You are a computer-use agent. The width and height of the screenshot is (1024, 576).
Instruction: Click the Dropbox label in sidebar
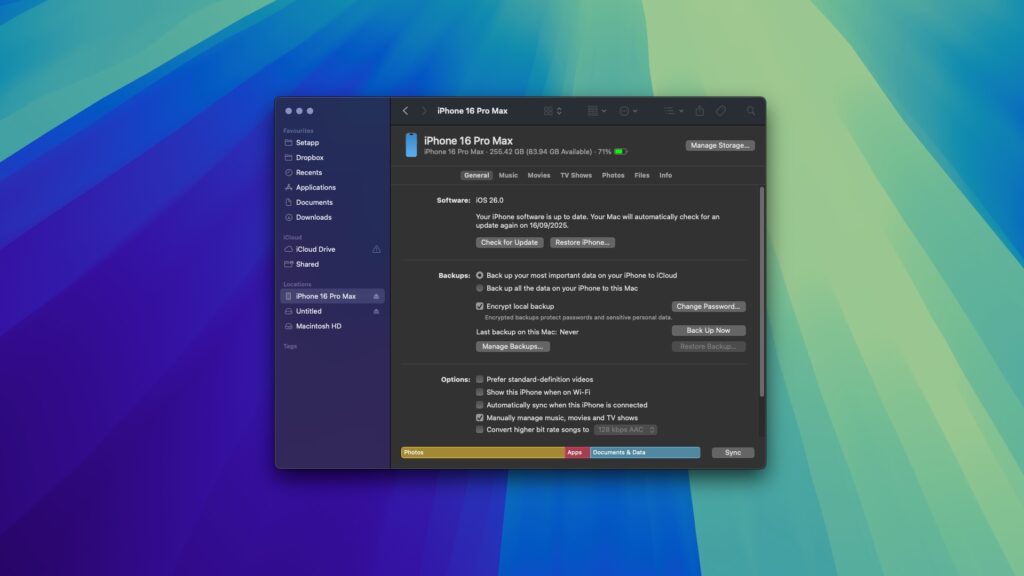(x=310, y=157)
